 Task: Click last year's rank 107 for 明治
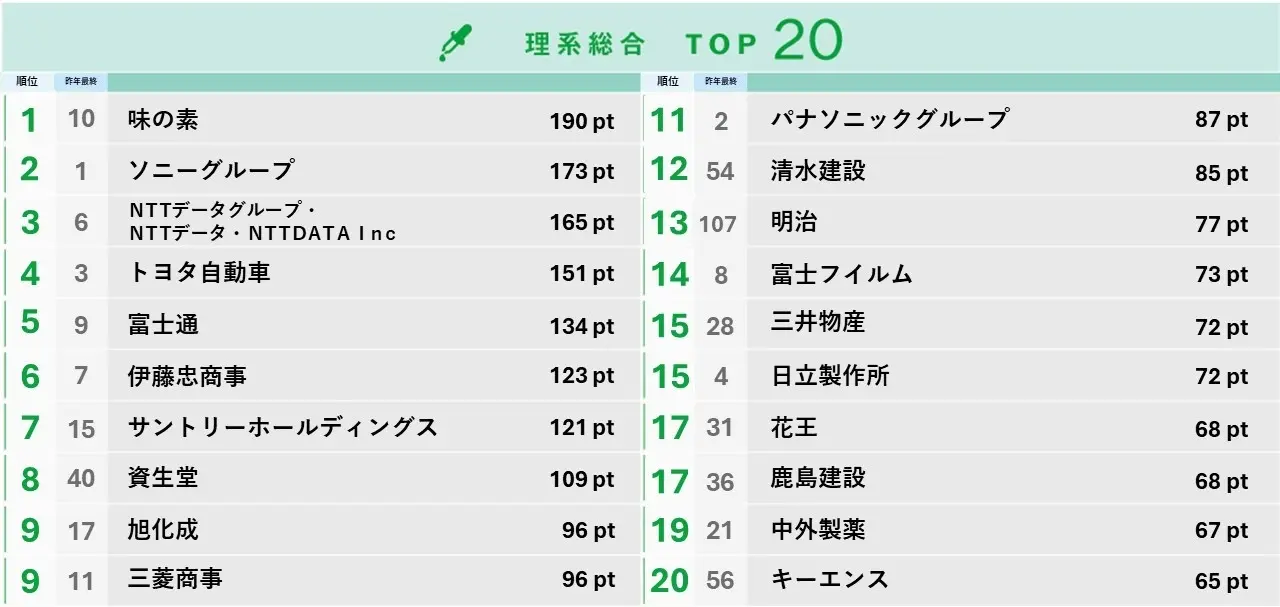pyautogui.click(x=718, y=224)
